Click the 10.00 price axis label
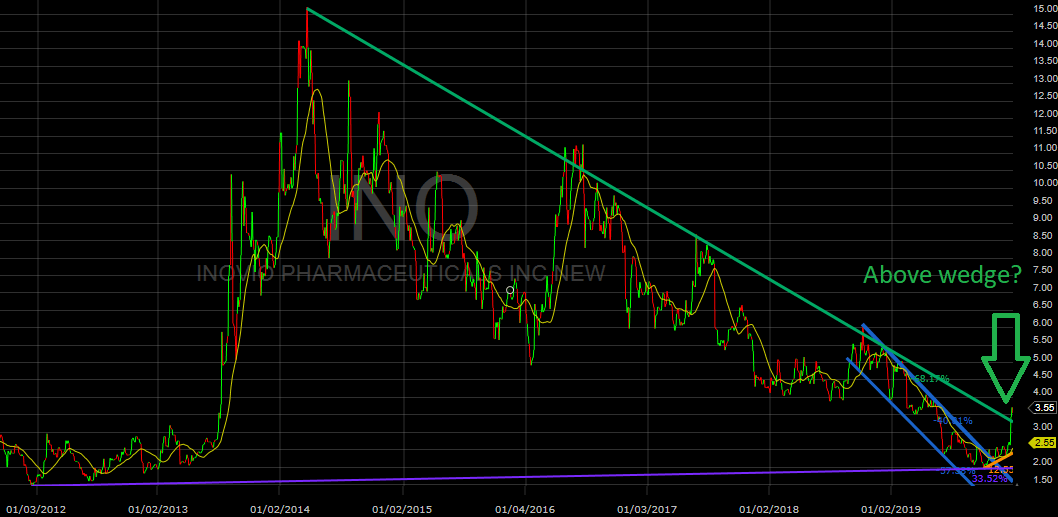 1044,184
